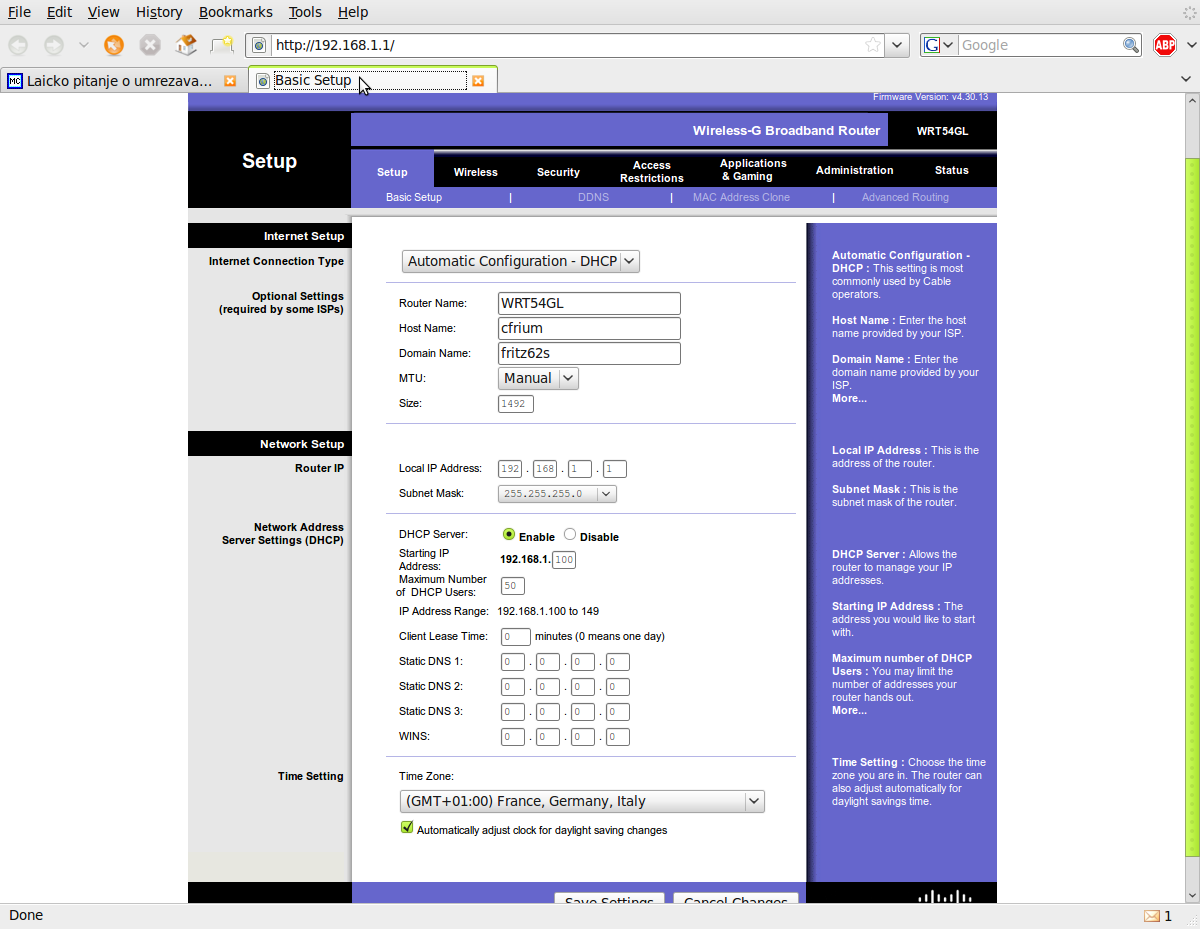The height and width of the screenshot is (929, 1200).
Task: Open the Administration tab
Action: pyautogui.click(x=854, y=170)
